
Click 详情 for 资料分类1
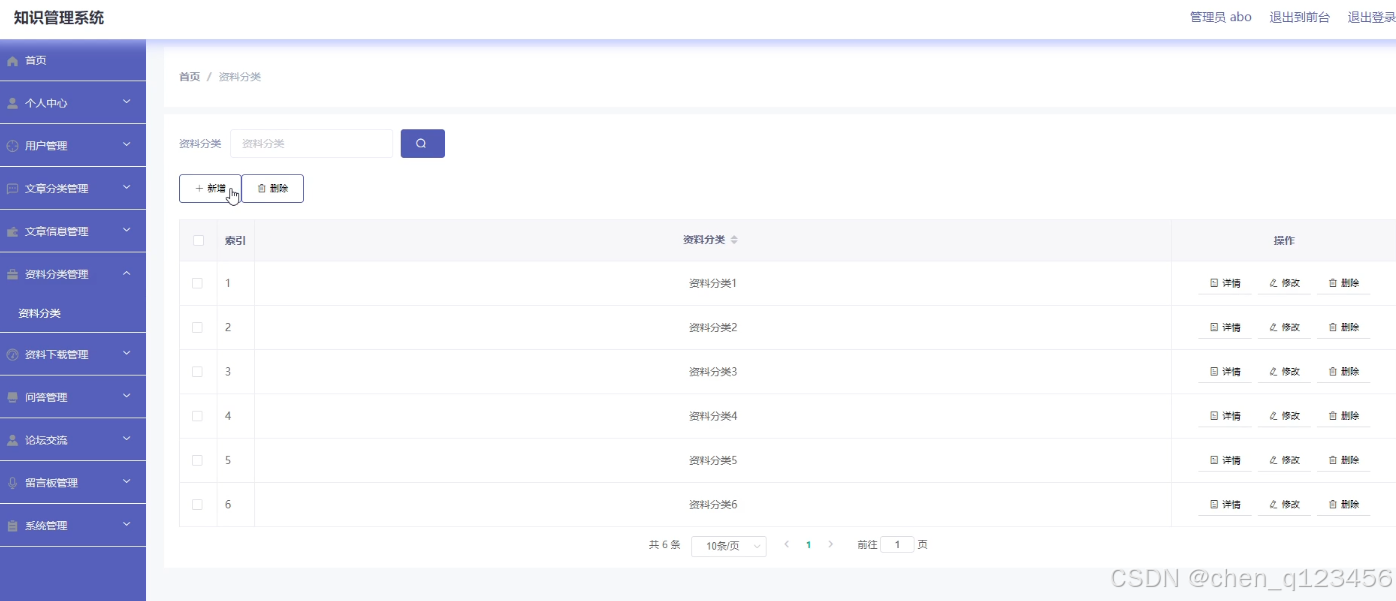pyautogui.click(x=1225, y=284)
